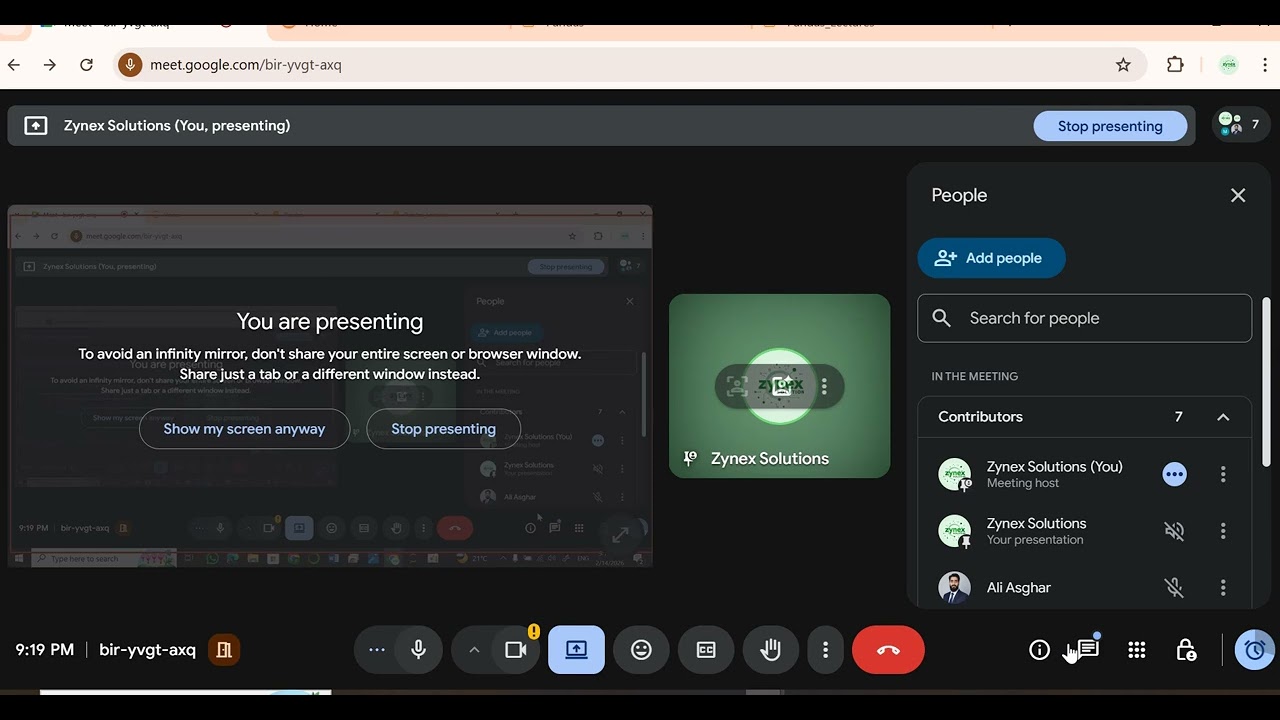The width and height of the screenshot is (1280, 720).
Task: Open the activities grid icon
Action: point(1136,650)
